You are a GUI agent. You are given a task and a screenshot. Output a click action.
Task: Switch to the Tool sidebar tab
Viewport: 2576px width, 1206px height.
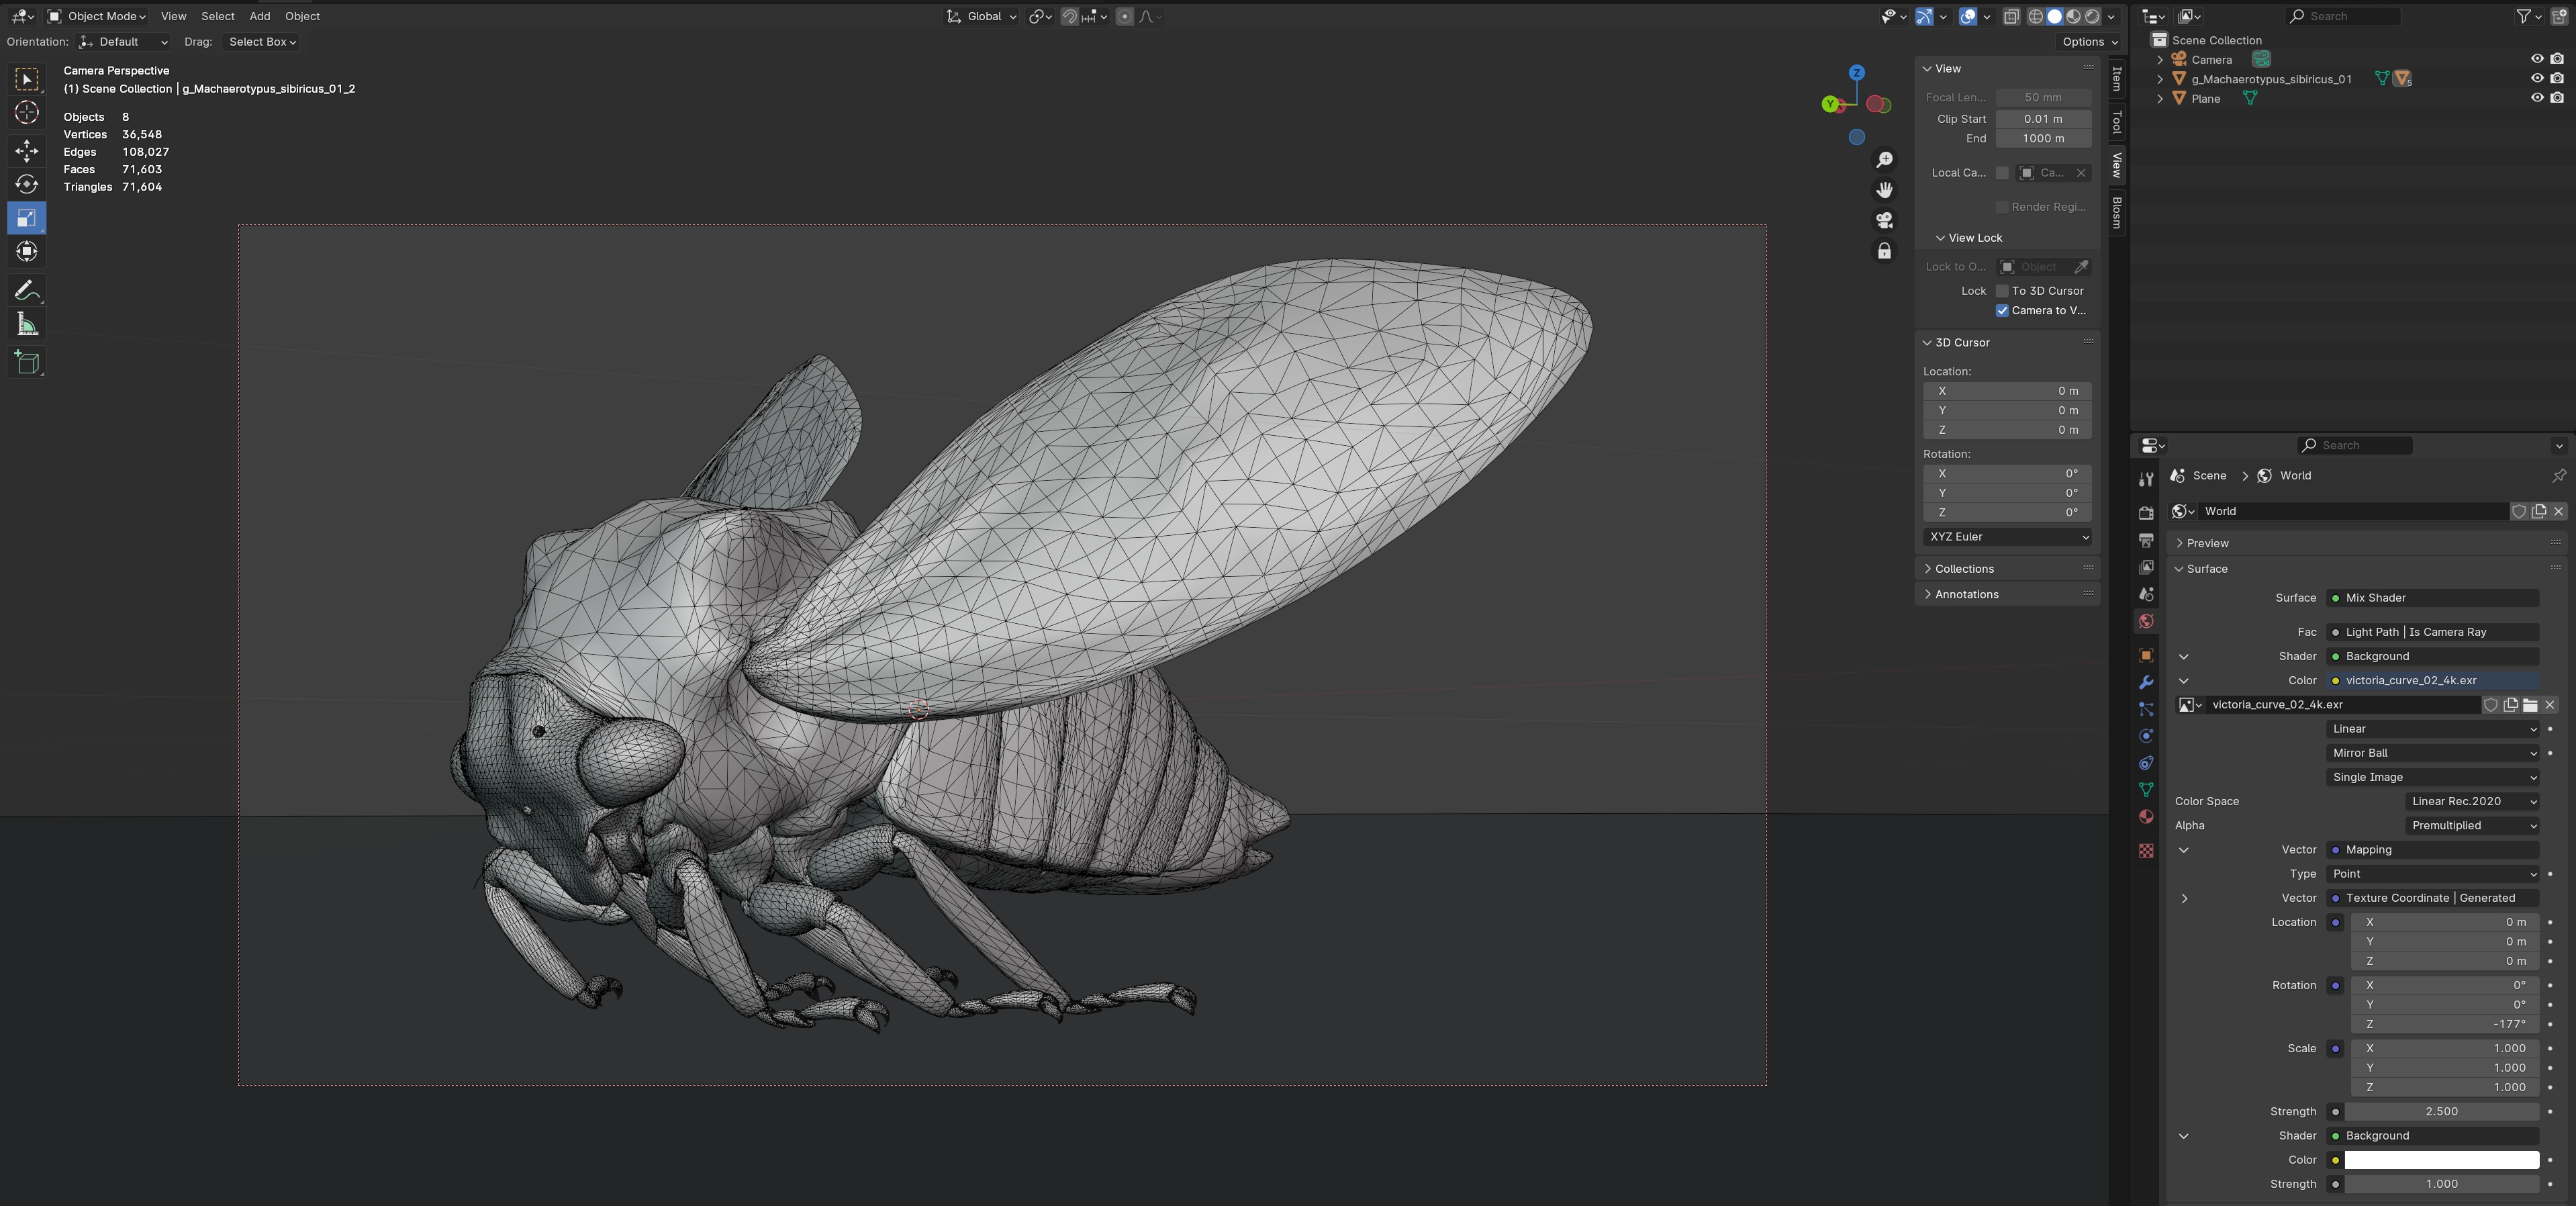coord(2116,122)
